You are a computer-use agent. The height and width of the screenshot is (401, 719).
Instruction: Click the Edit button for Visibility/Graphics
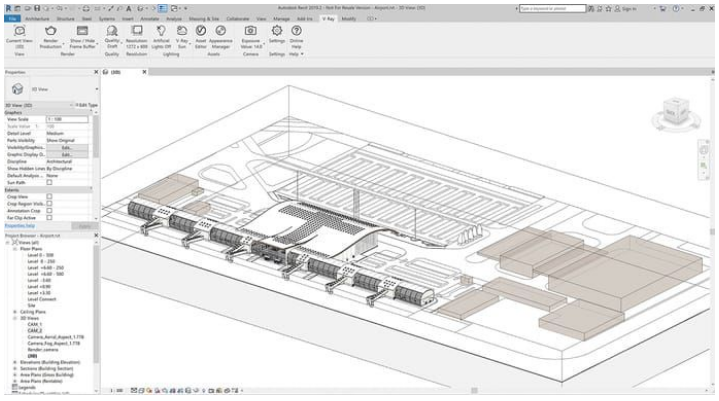[x=65, y=147]
